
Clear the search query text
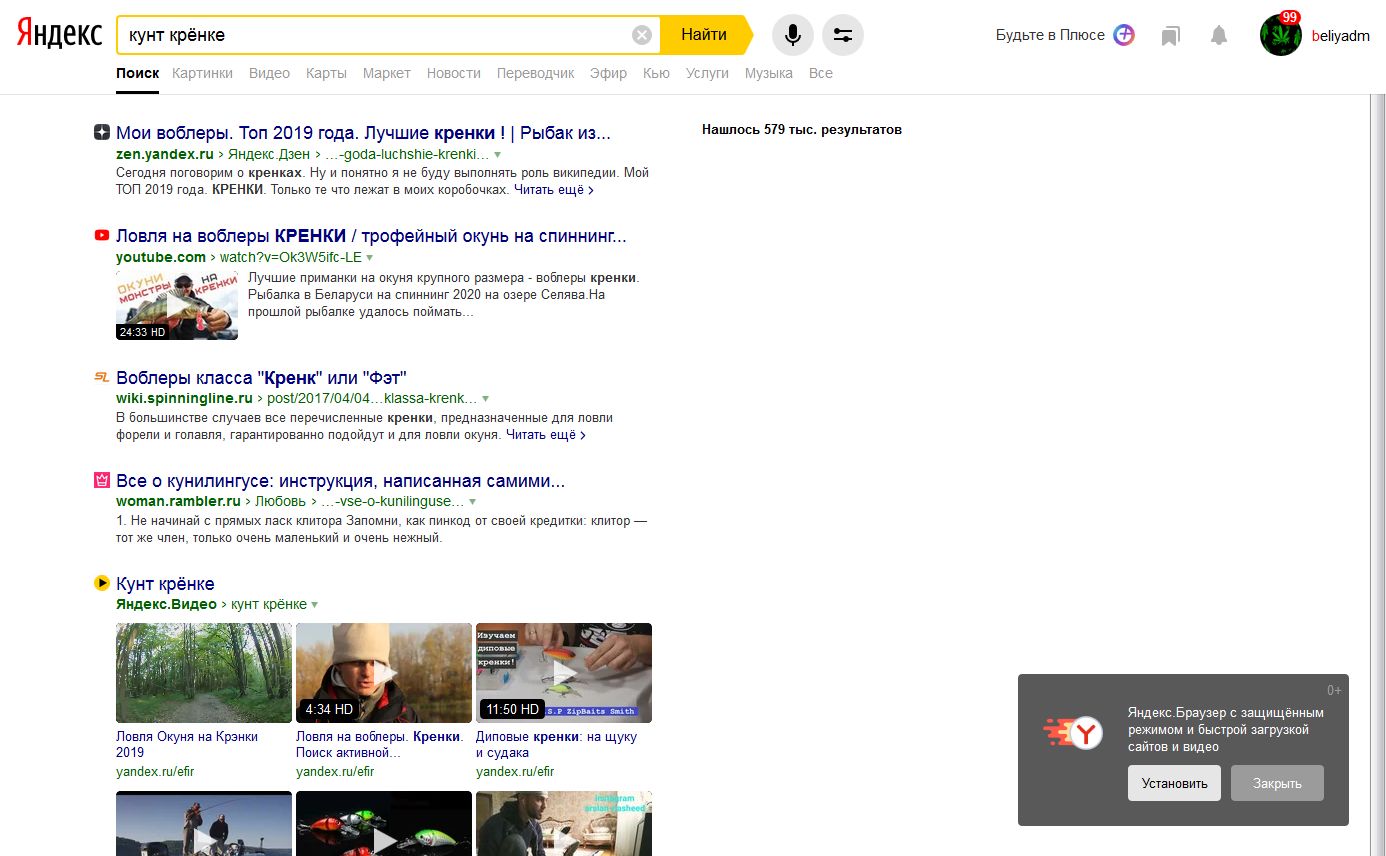pyautogui.click(x=642, y=35)
